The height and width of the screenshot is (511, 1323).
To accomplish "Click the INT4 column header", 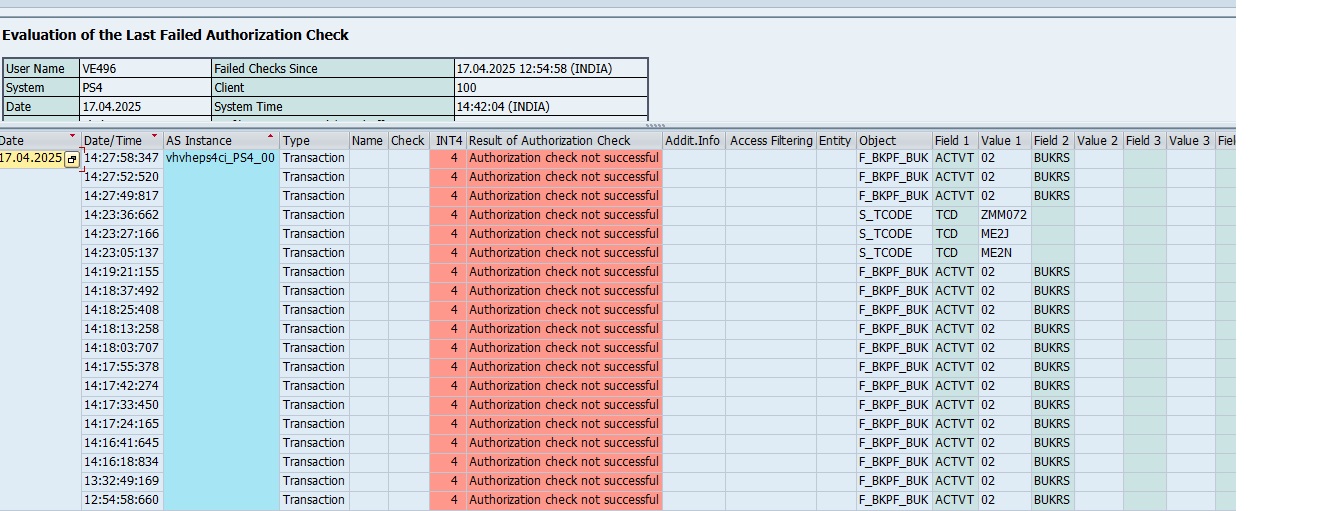I will click(448, 141).
